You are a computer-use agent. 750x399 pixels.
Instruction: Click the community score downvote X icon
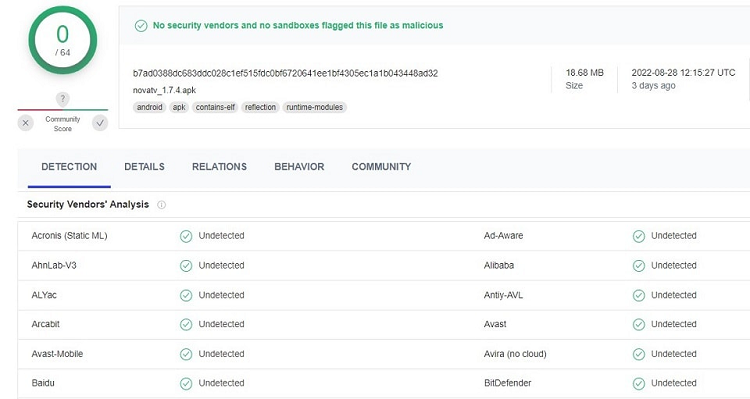pyautogui.click(x=26, y=123)
